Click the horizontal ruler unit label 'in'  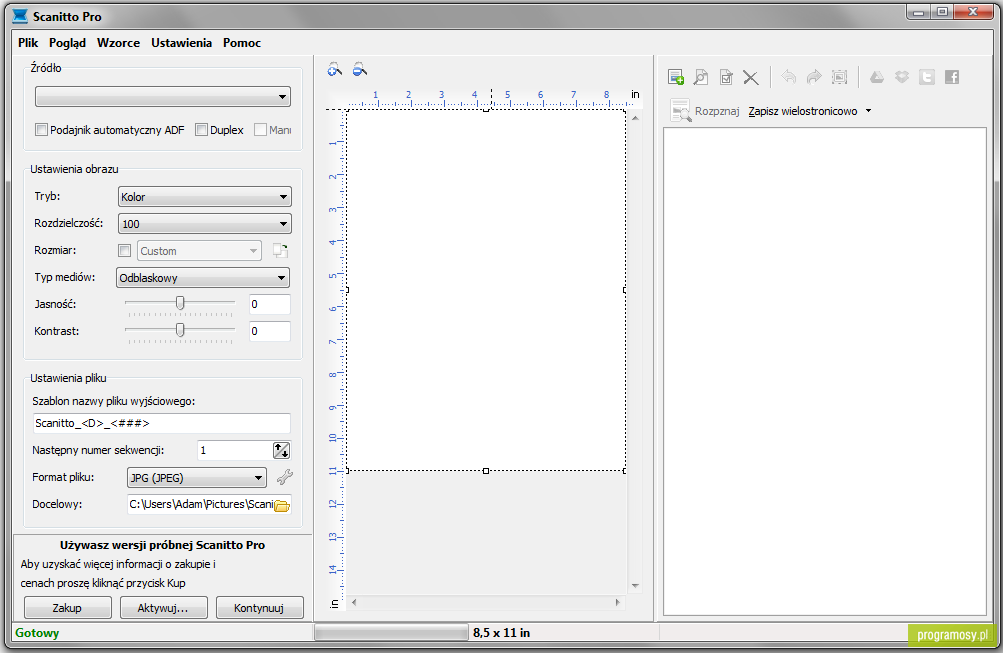[x=635, y=94]
